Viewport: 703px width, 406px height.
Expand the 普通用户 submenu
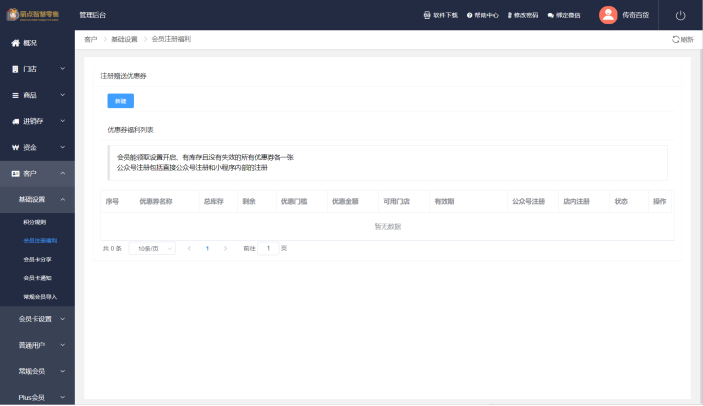tap(37, 345)
